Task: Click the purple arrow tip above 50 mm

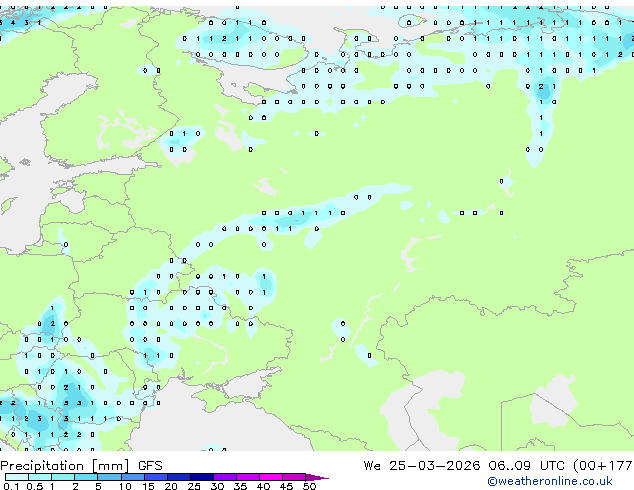Action: 317,477
